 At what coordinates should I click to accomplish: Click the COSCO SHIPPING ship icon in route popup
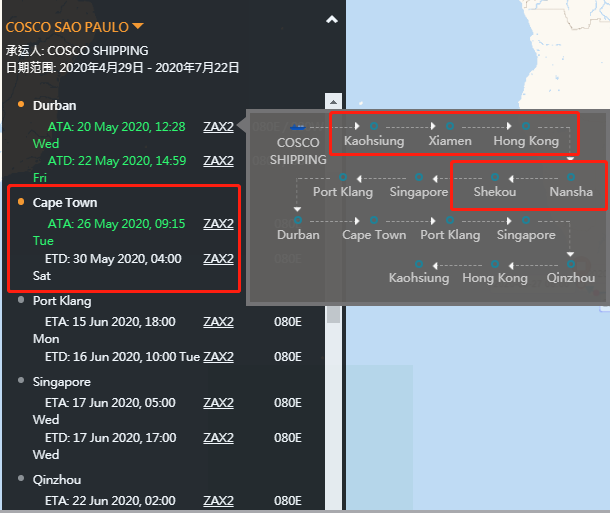298,127
